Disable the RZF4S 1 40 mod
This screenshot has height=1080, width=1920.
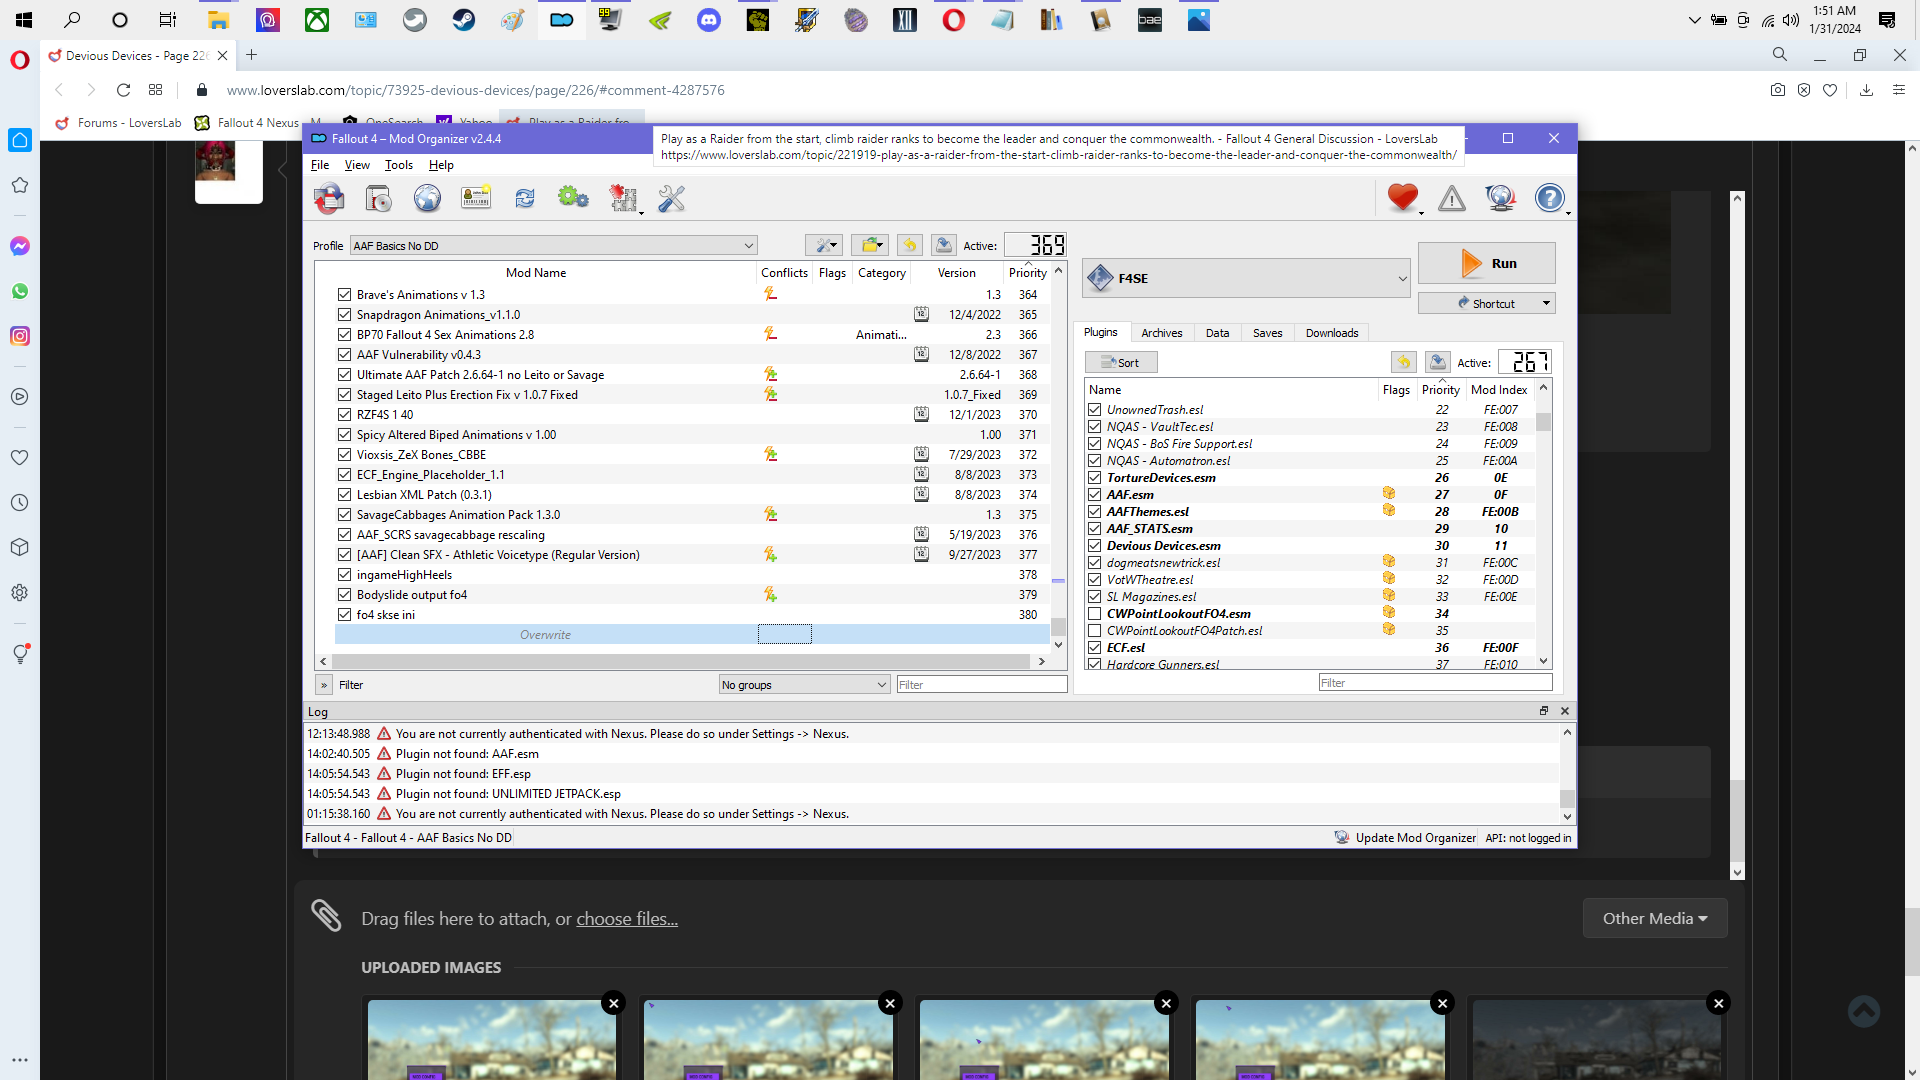pyautogui.click(x=344, y=415)
